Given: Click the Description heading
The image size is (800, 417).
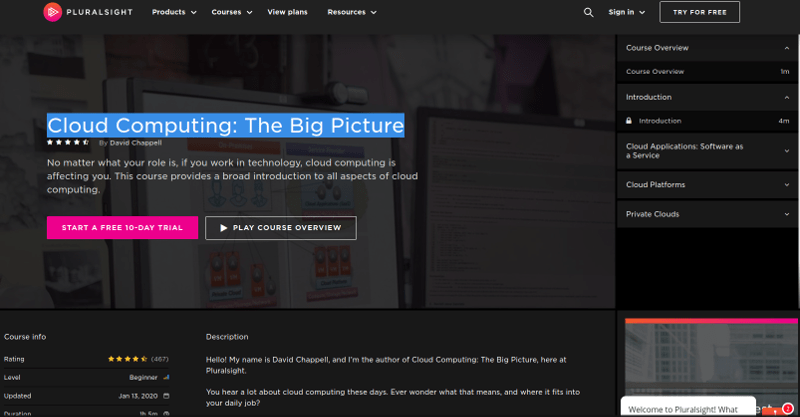Looking at the screenshot, I should (227, 337).
